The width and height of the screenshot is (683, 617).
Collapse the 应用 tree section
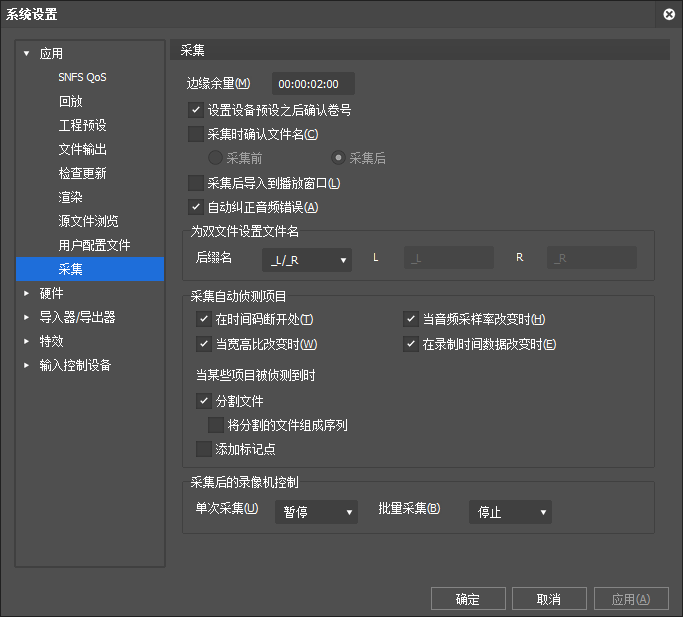(x=27, y=54)
